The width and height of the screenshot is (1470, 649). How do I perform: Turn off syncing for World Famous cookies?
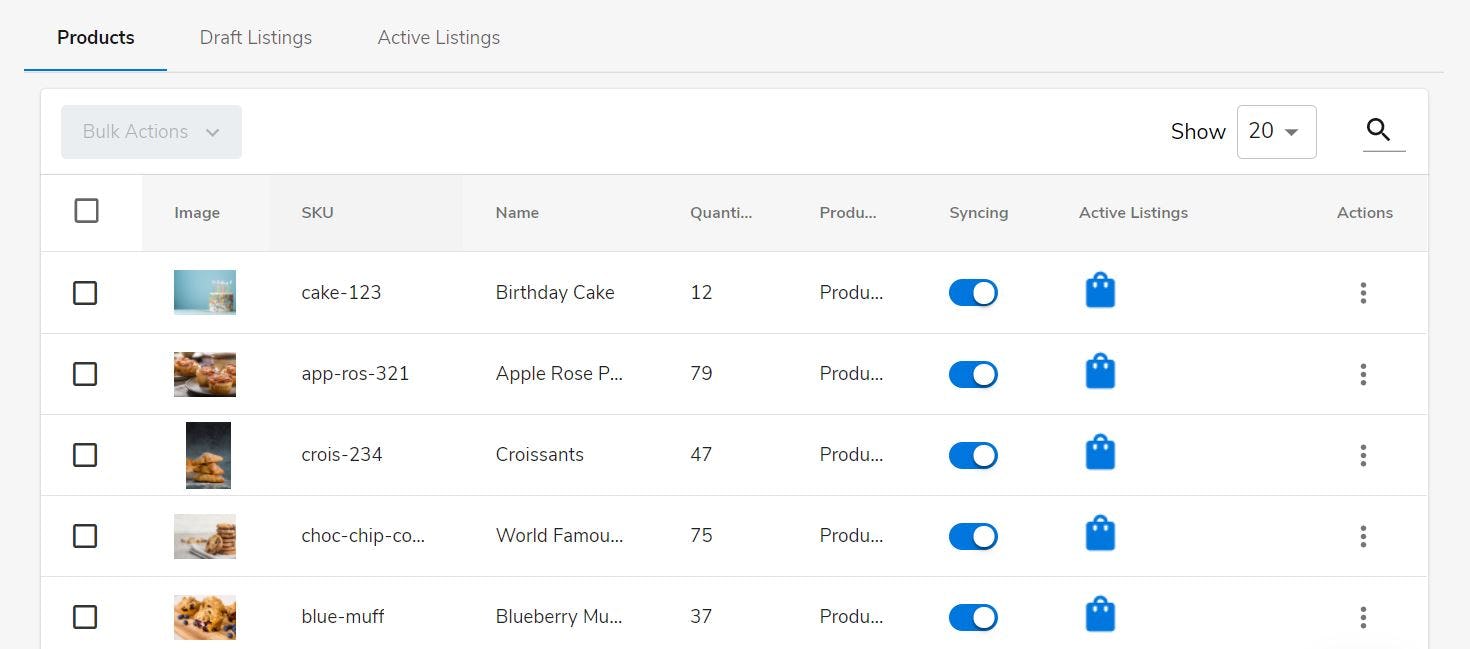[973, 536]
